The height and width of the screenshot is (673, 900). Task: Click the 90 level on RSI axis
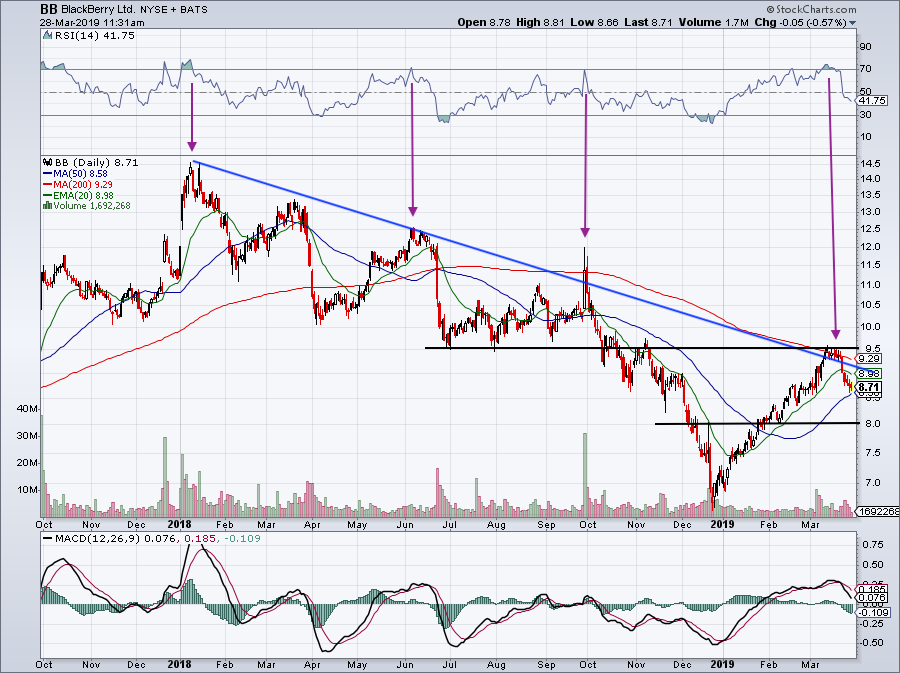(x=866, y=46)
